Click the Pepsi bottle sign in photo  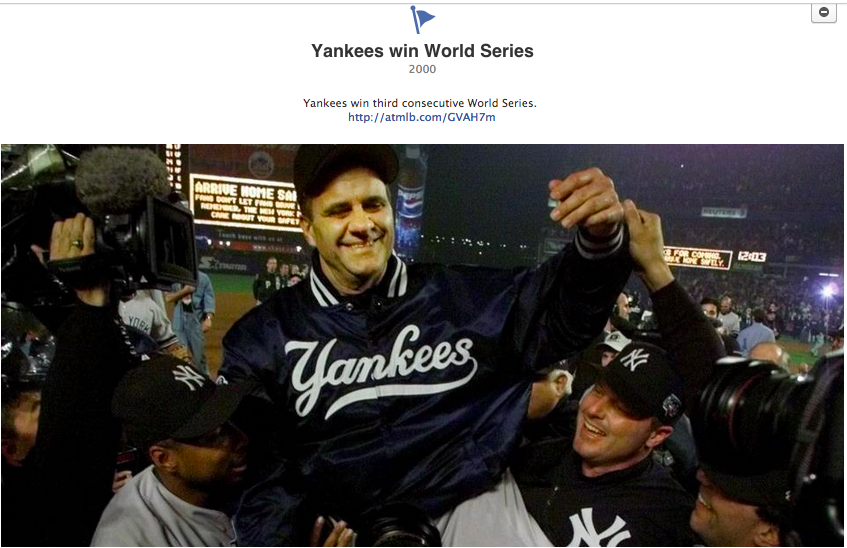pos(412,205)
